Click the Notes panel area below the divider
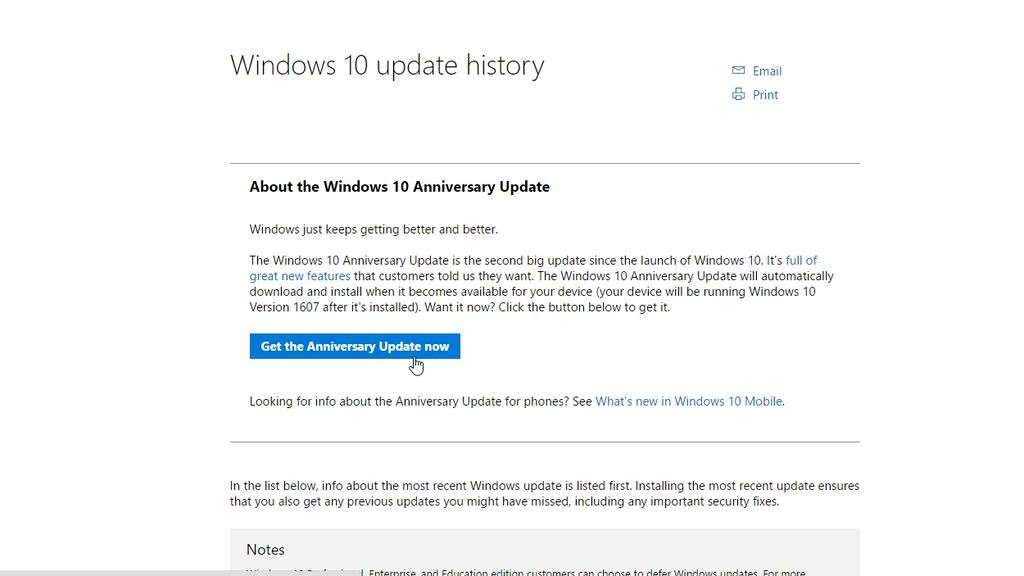The image size is (1024, 576). pos(545,550)
